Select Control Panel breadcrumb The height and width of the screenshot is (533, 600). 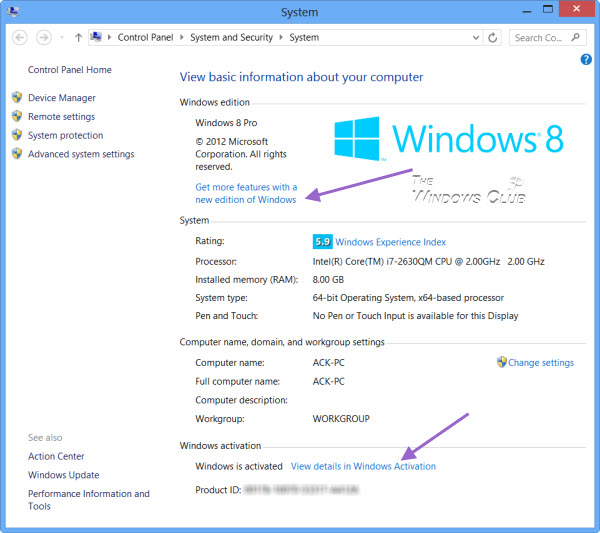point(145,37)
